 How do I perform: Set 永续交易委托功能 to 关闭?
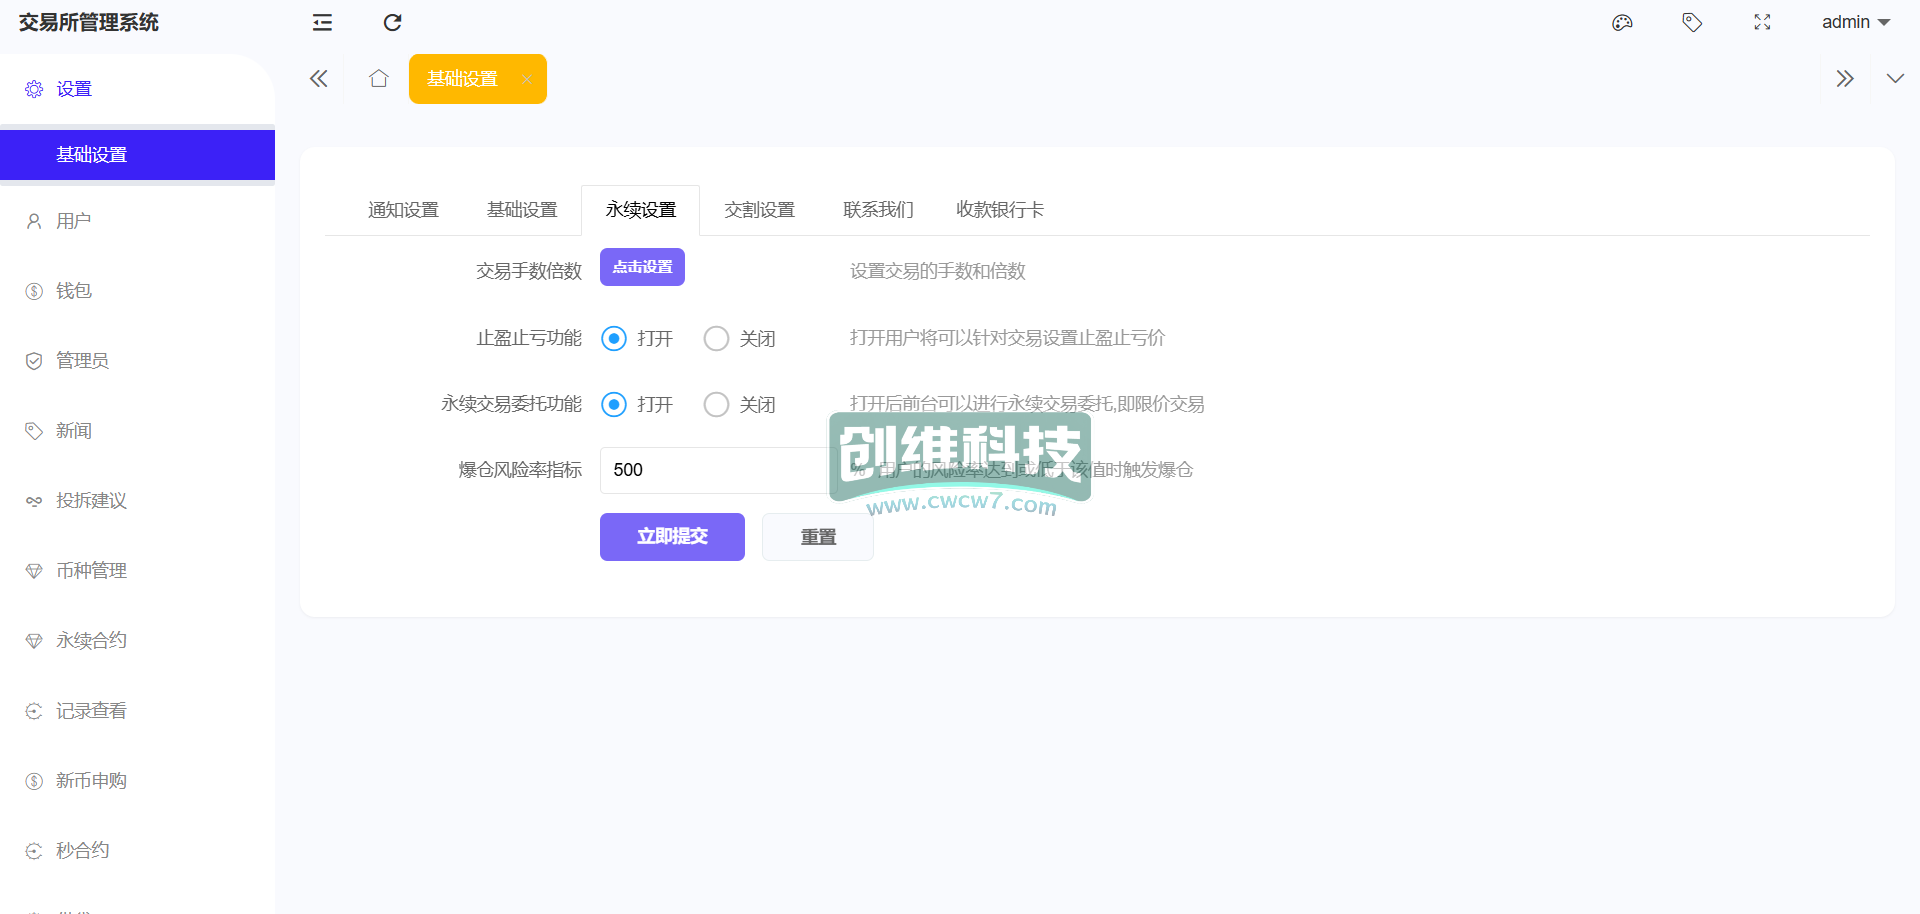click(716, 405)
